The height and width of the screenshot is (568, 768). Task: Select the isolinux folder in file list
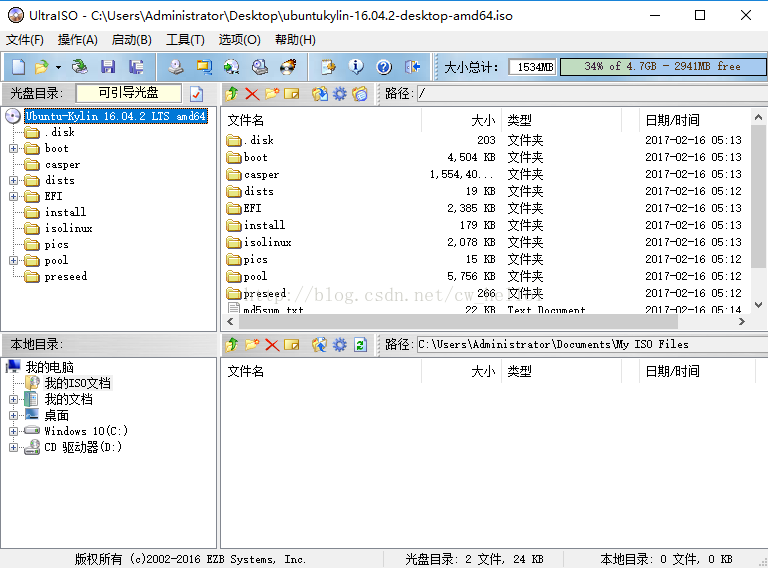pyautogui.click(x=267, y=242)
